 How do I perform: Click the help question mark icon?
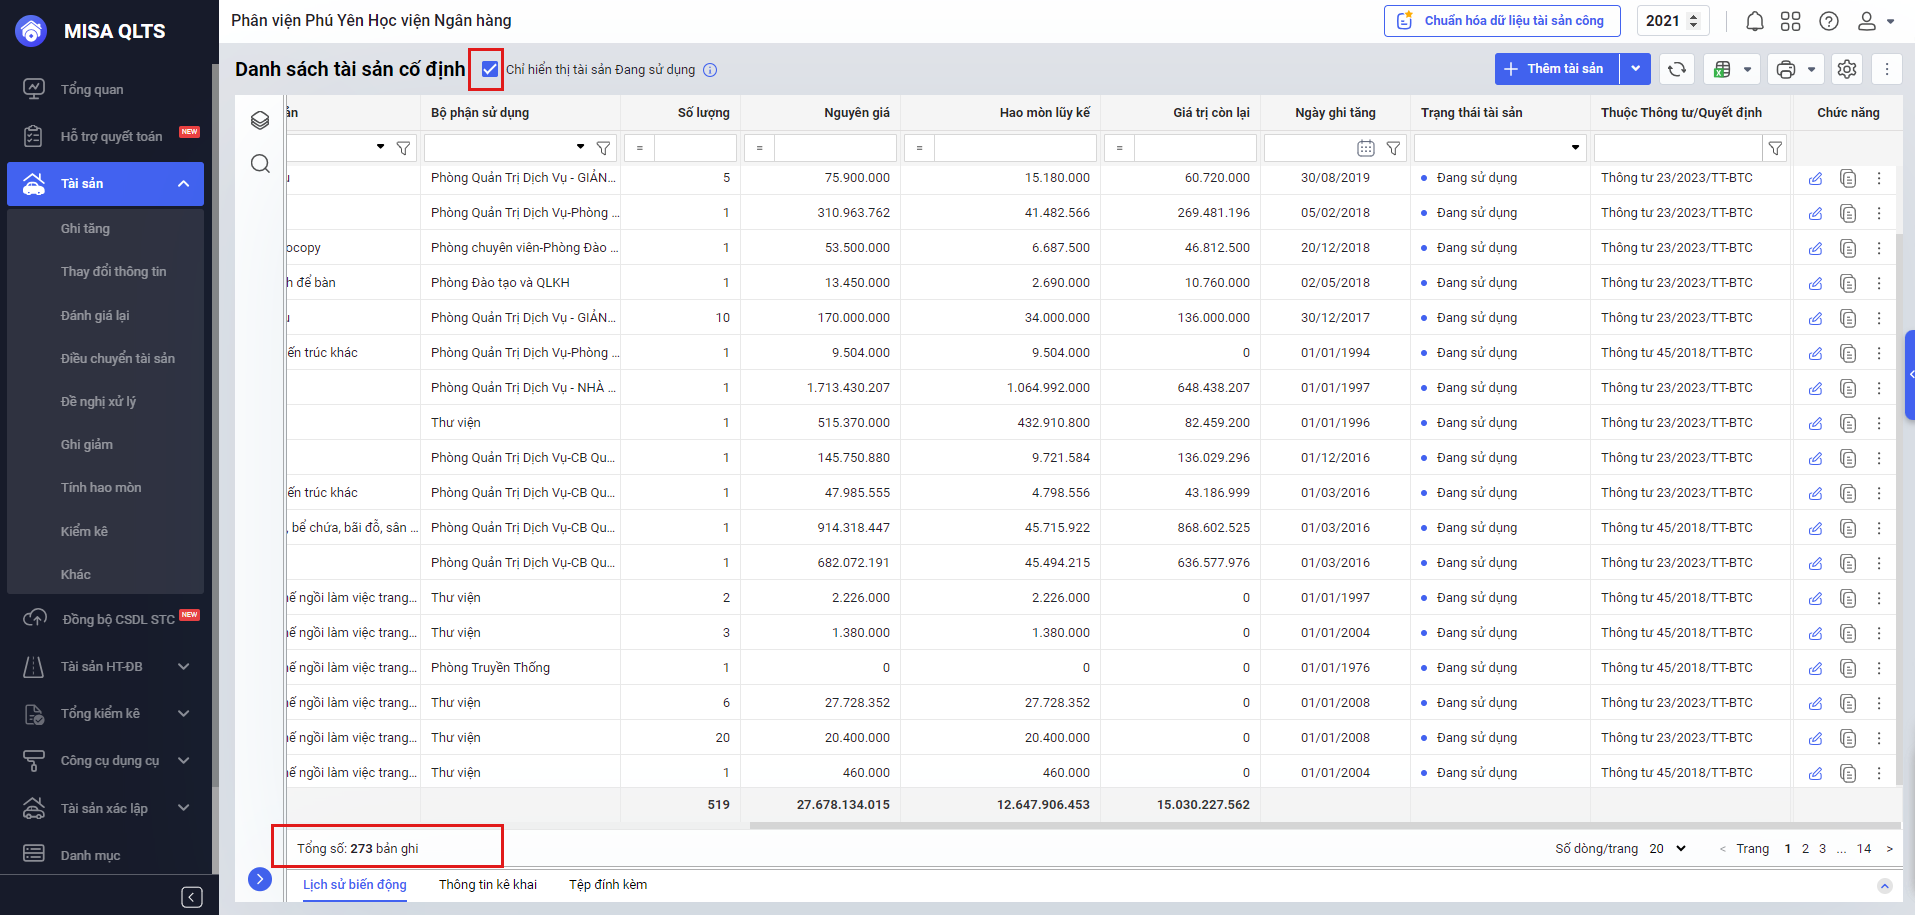pos(1828,21)
